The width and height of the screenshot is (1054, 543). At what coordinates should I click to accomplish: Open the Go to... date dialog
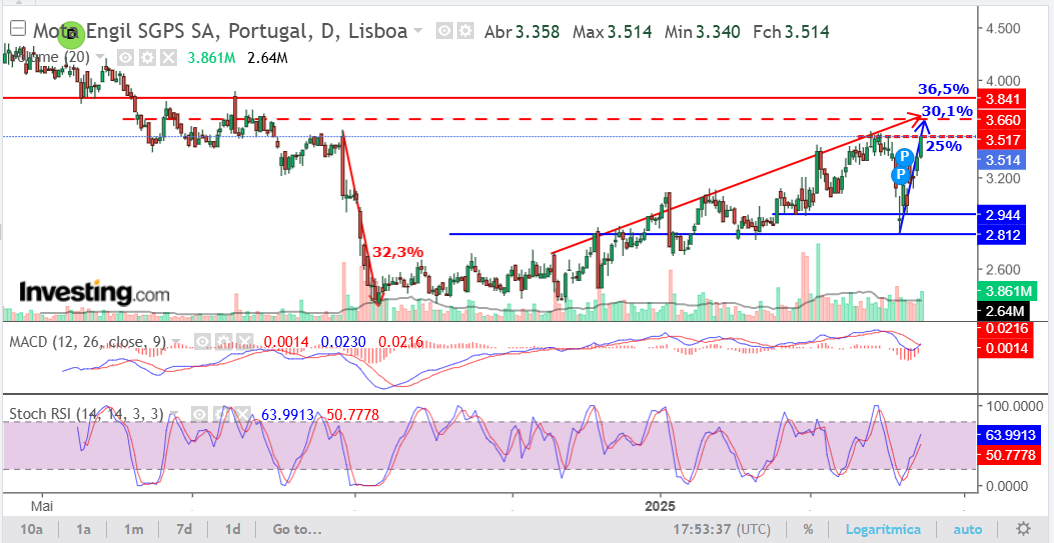point(296,529)
